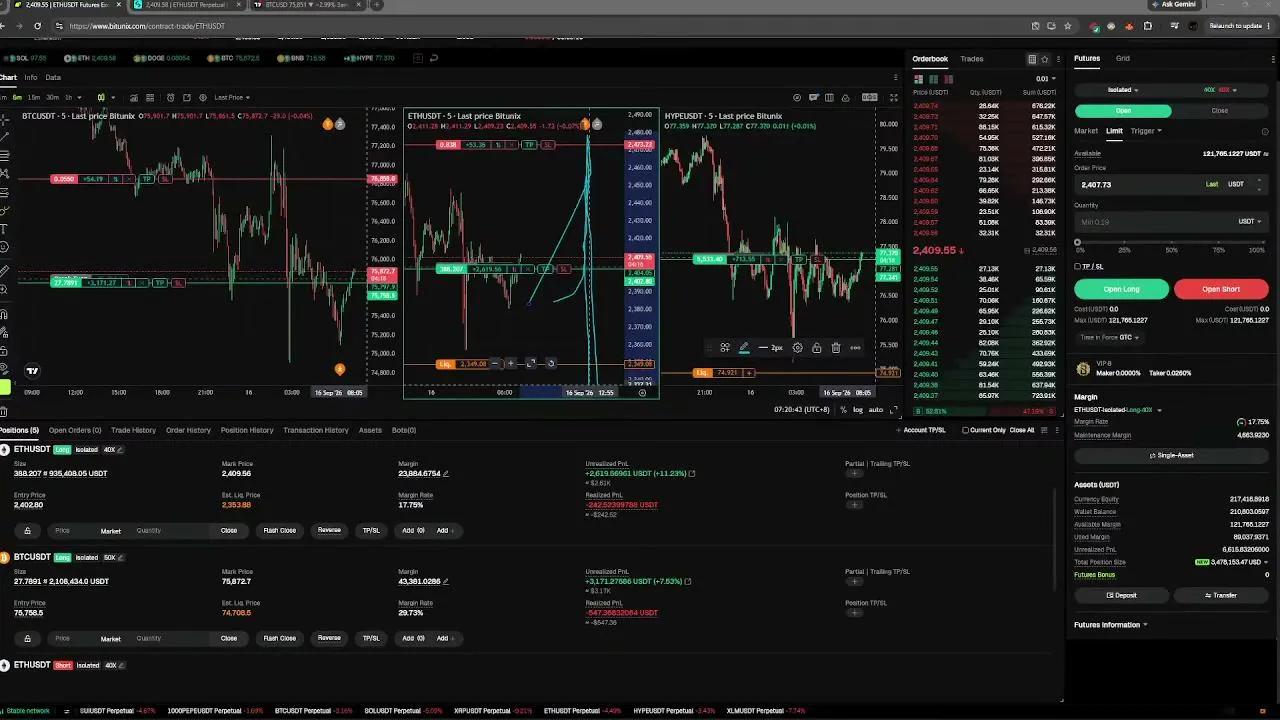
Task: Toggle fullscreen mode of the chart panel
Action: (893, 97)
